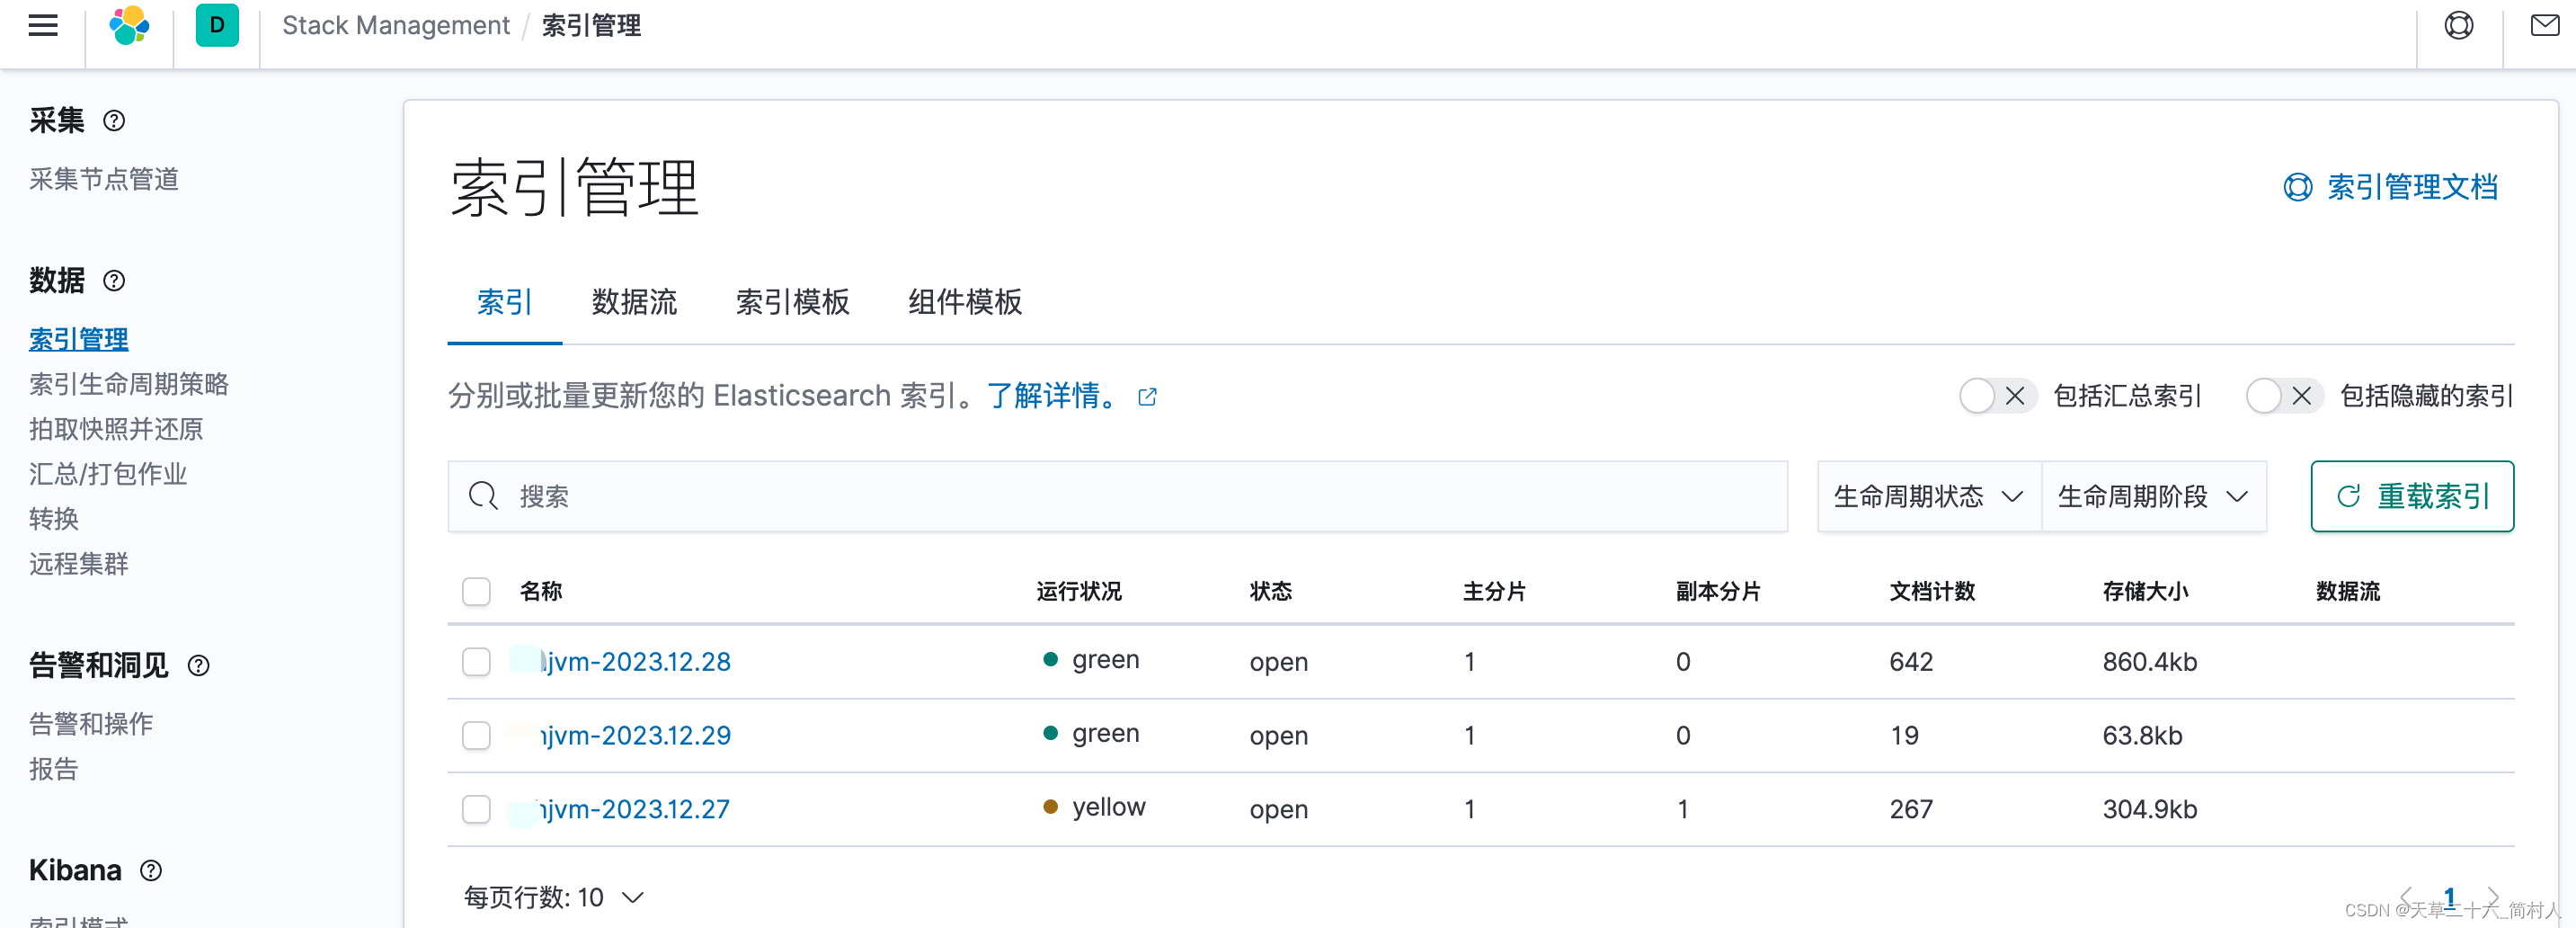
Task: Check the select-all header checkbox
Action: click(x=476, y=591)
